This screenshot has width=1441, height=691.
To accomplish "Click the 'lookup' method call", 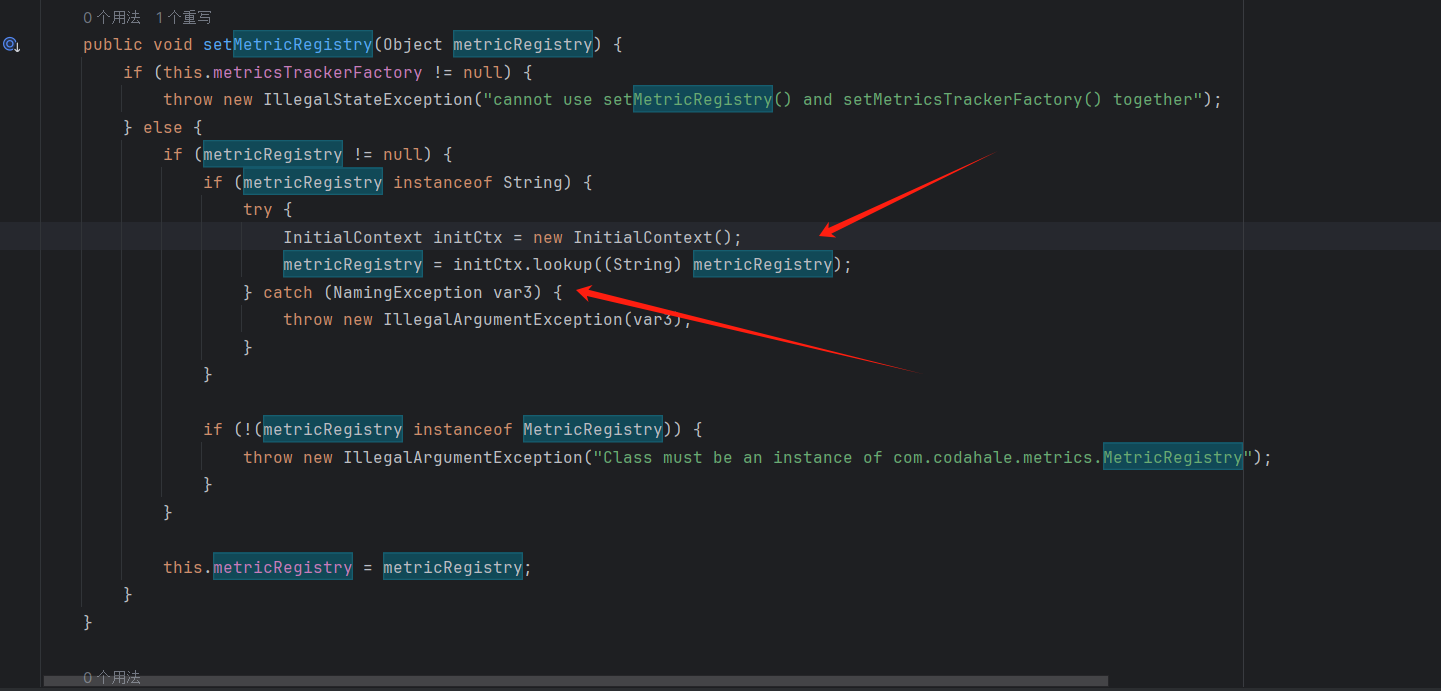I will 563,265.
